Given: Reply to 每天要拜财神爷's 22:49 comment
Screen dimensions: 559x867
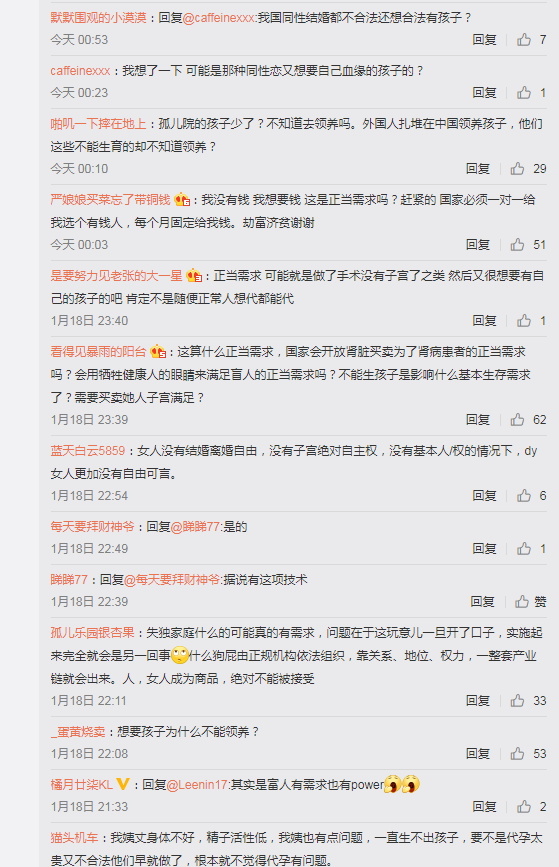Looking at the screenshot, I should (x=484, y=548).
